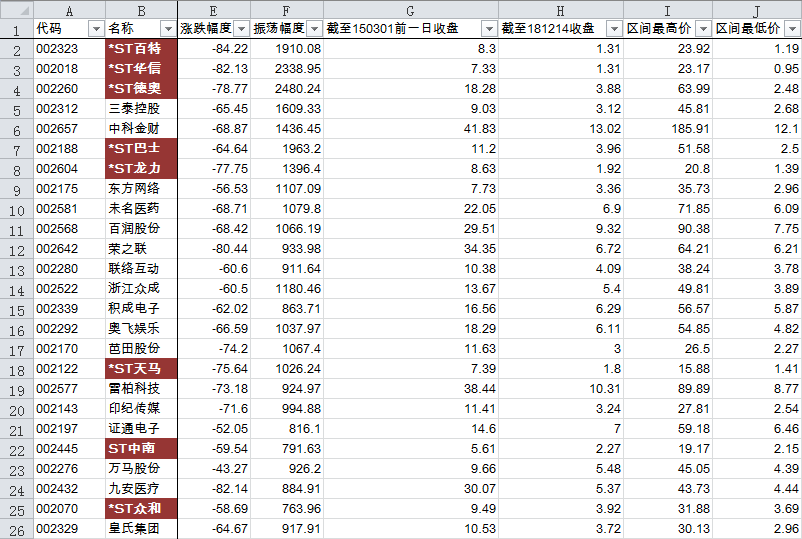Click cell 未名医药

[142, 209]
